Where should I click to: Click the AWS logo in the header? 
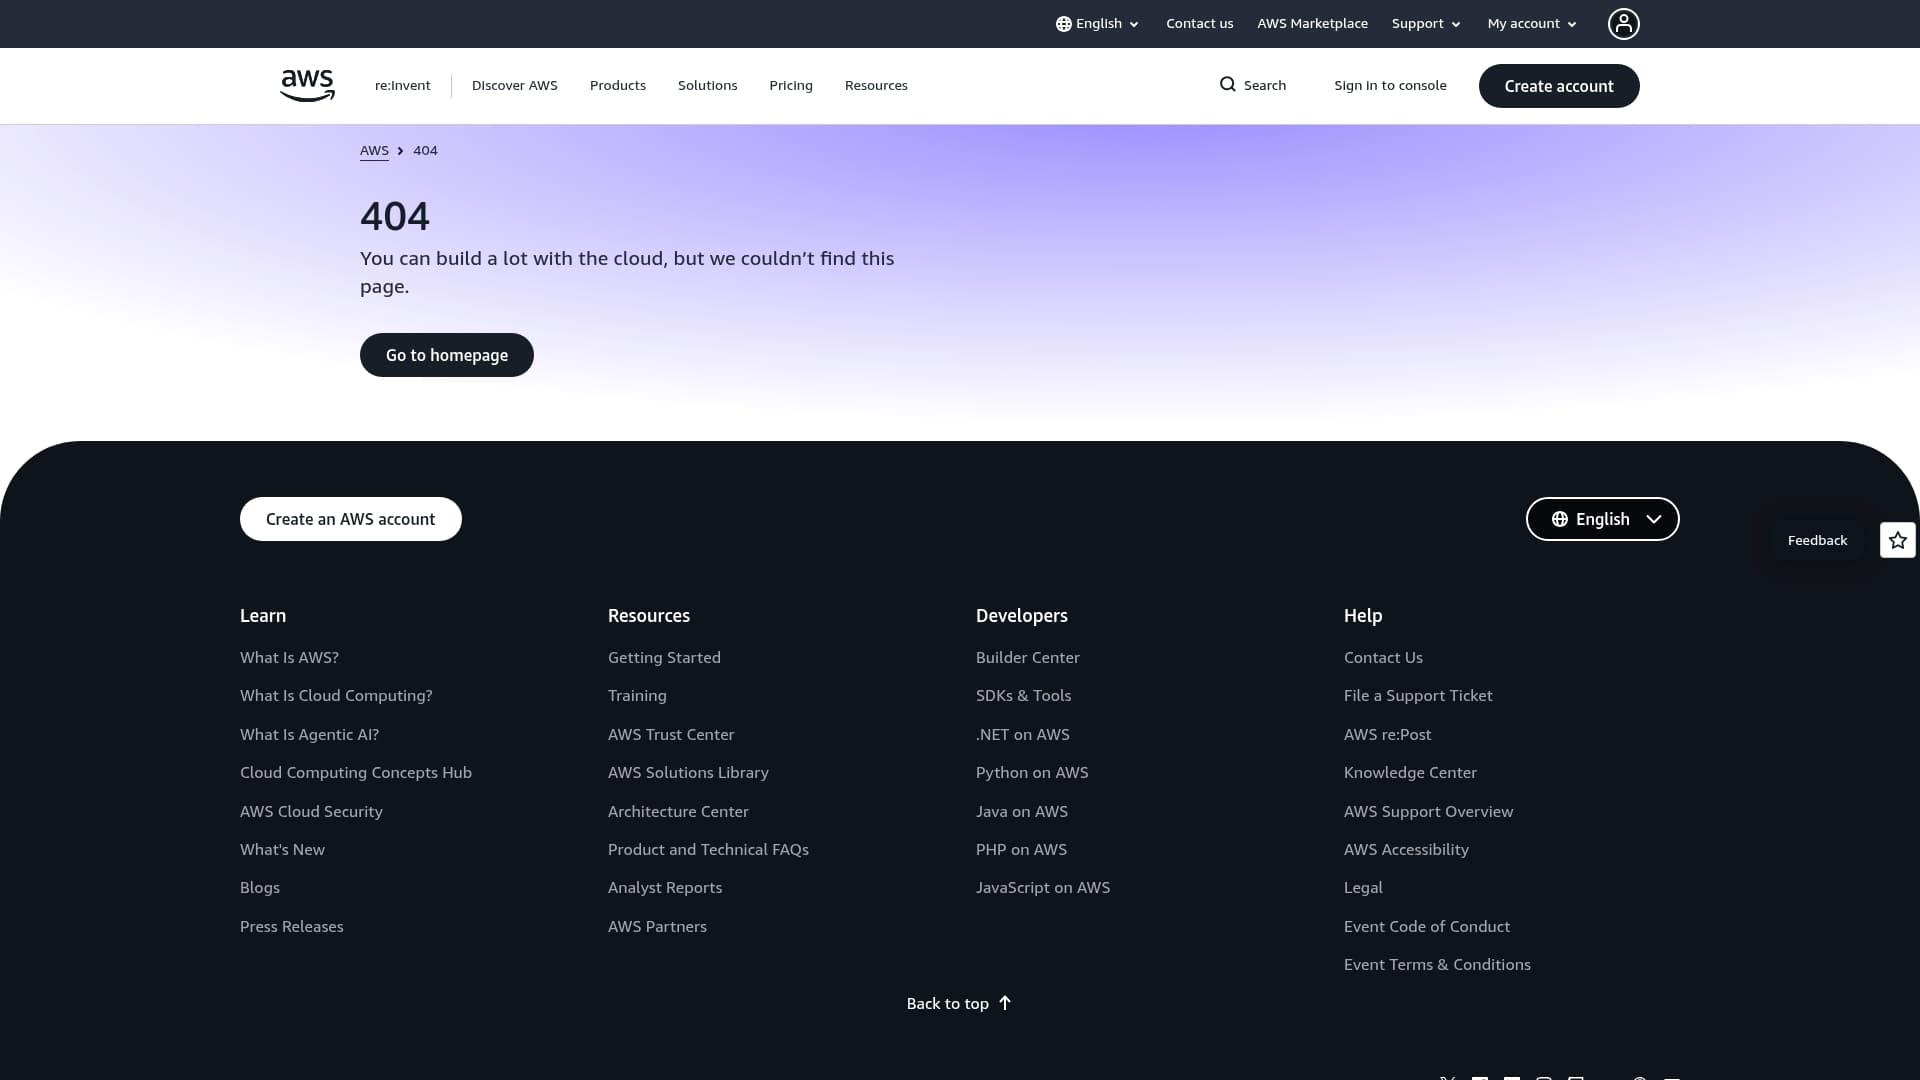pyautogui.click(x=307, y=86)
